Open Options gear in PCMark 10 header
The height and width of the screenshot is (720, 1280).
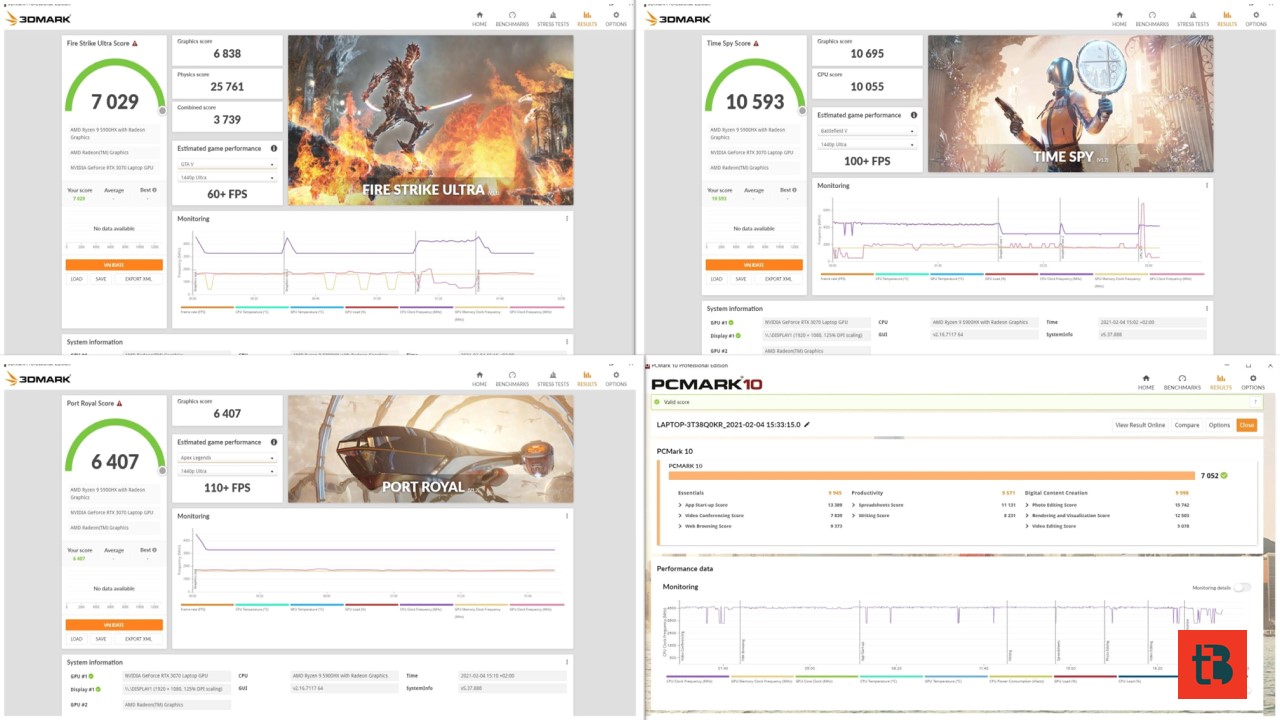[1254, 382]
